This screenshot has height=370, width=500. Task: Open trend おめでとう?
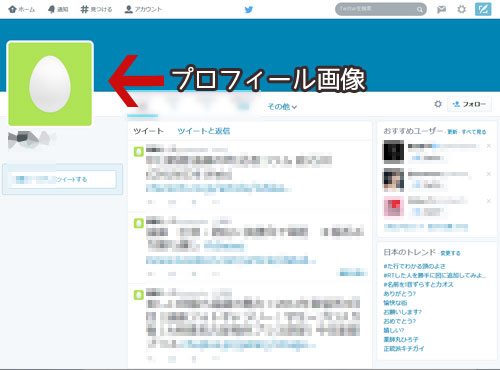(x=400, y=321)
